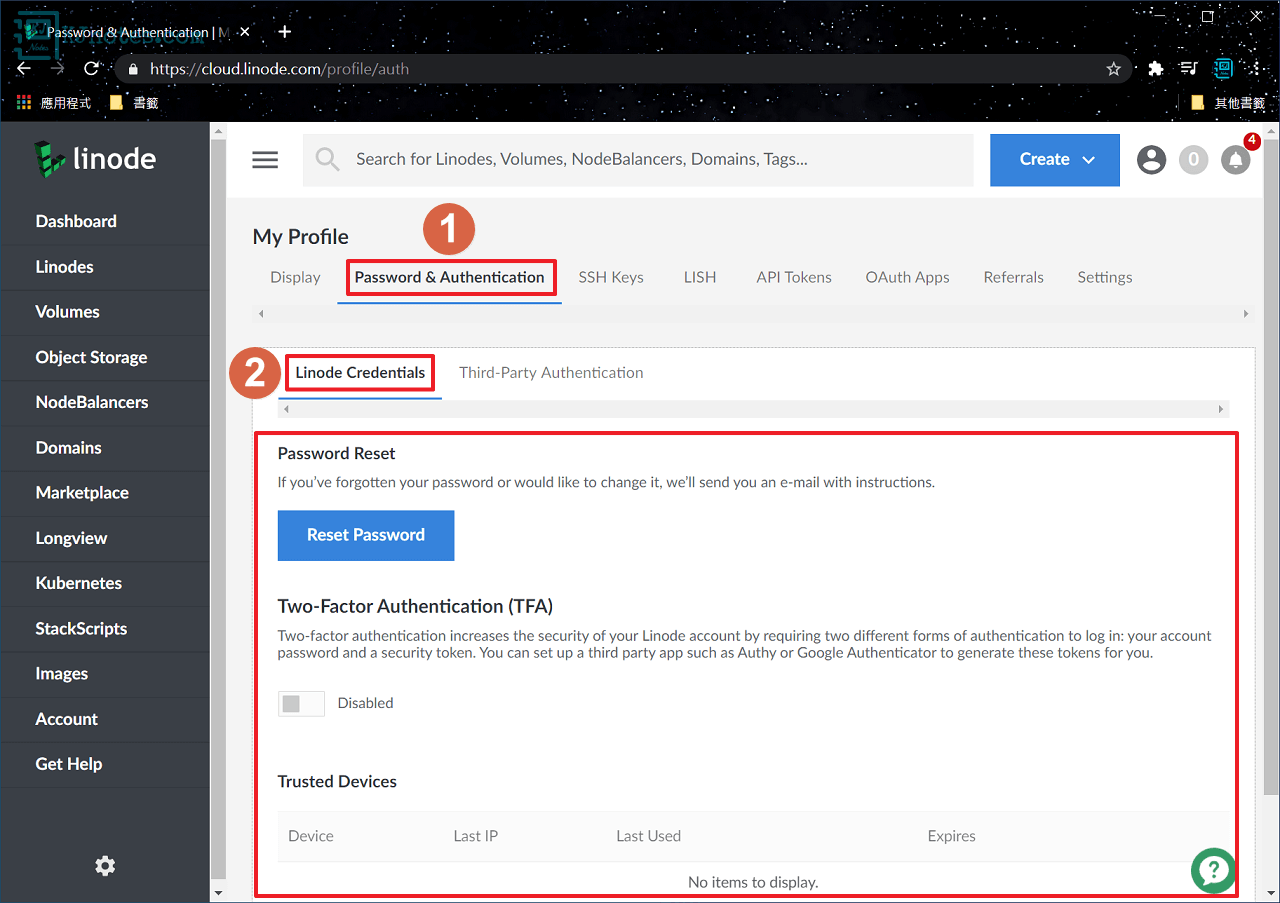Screen dimensions: 1280x903
Task: Open the 其他書籤 folder
Action: pyautogui.click(x=1228, y=102)
